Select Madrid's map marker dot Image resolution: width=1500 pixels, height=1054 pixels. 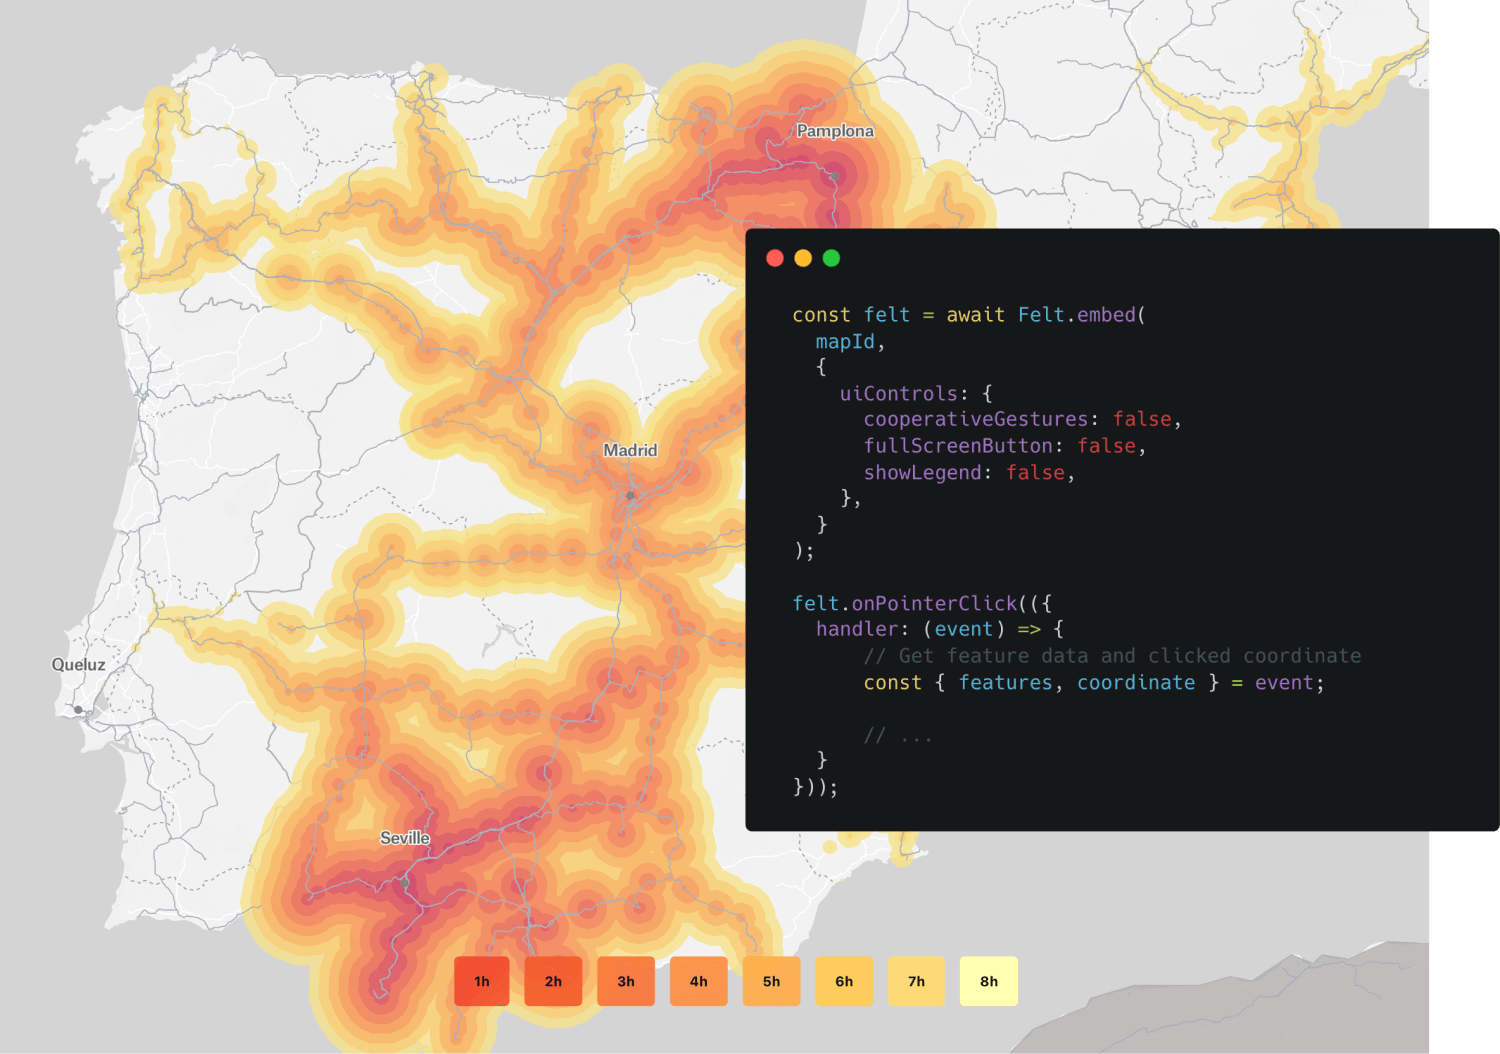coord(630,494)
